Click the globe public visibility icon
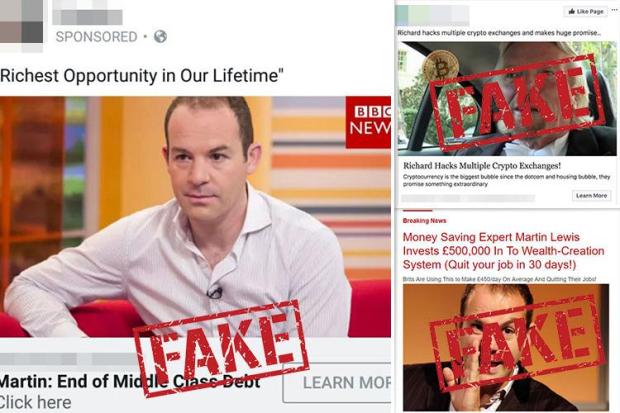The height and width of the screenshot is (413, 620). (160, 36)
